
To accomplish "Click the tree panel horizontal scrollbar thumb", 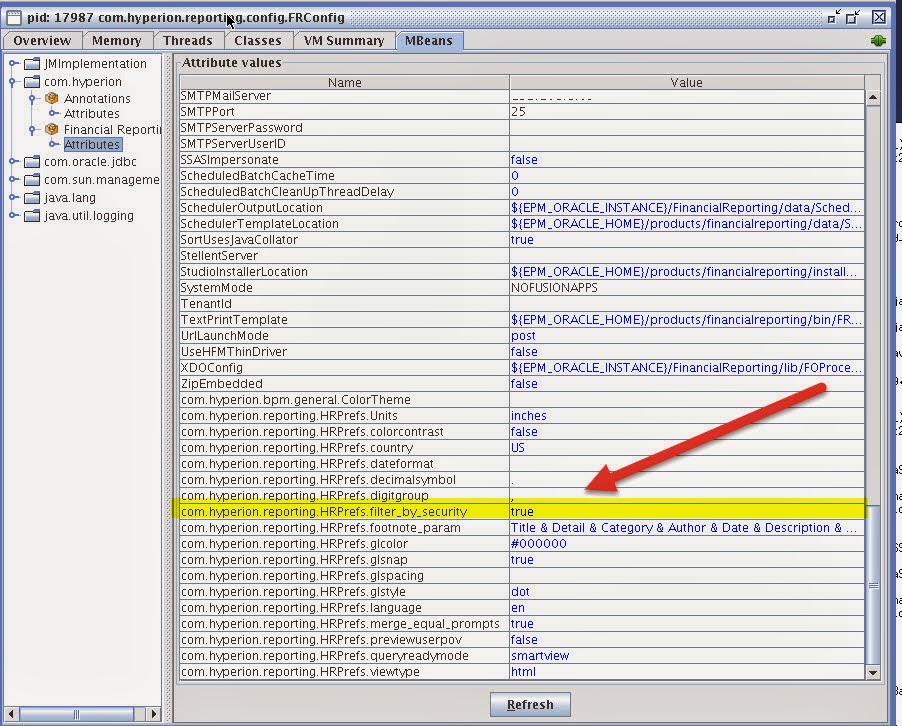I will (x=77, y=714).
